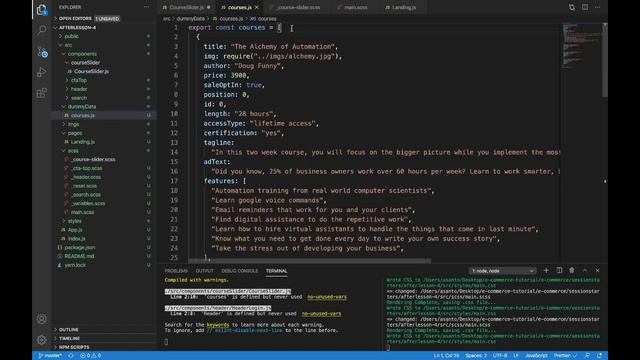Split the terminal panel
Screen dimensions: 640x360
point(559,270)
